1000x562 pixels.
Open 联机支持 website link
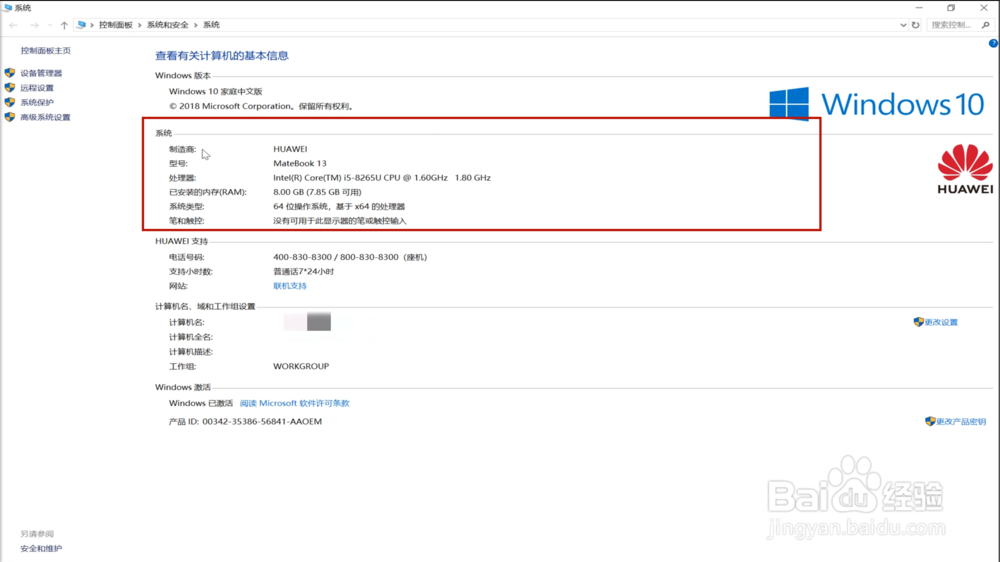click(290, 286)
